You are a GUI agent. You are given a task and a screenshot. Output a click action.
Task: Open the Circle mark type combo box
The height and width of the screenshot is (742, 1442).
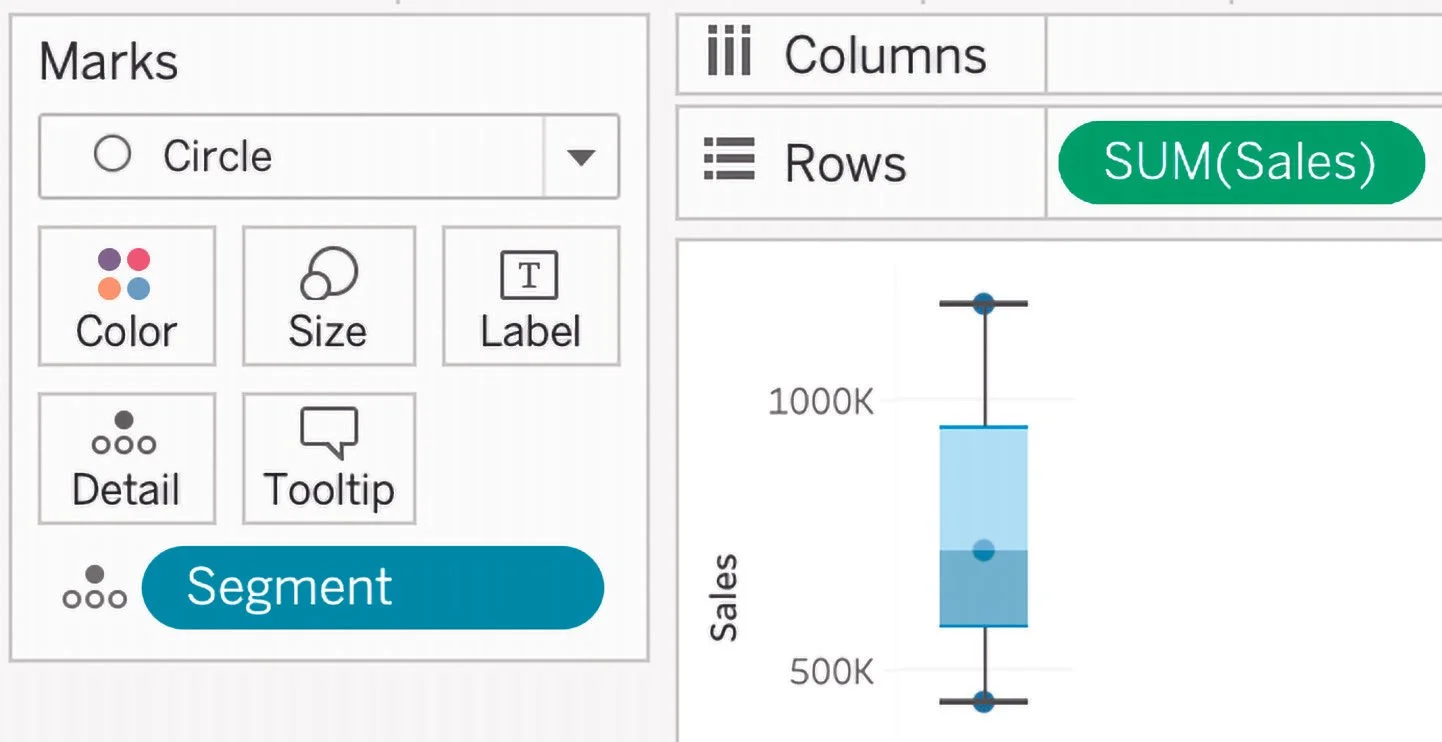coord(329,156)
